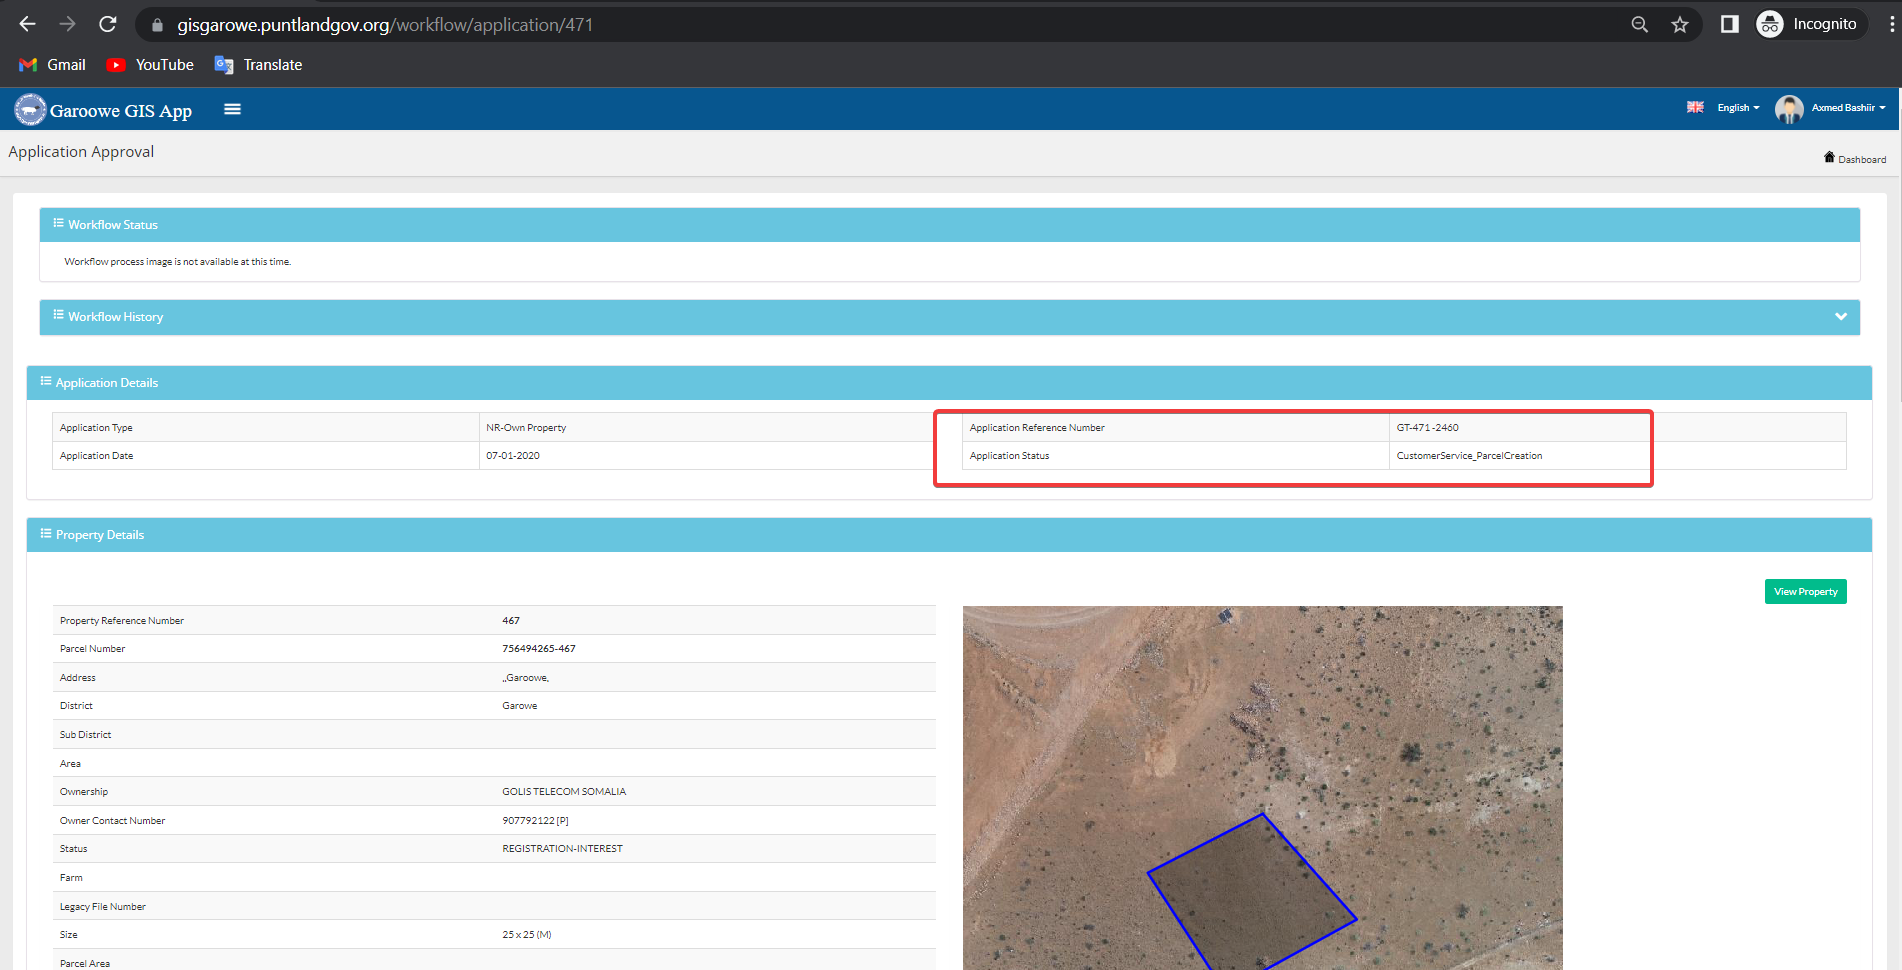Click the Workflow History list icon
This screenshot has width=1902, height=970.
tap(59, 315)
